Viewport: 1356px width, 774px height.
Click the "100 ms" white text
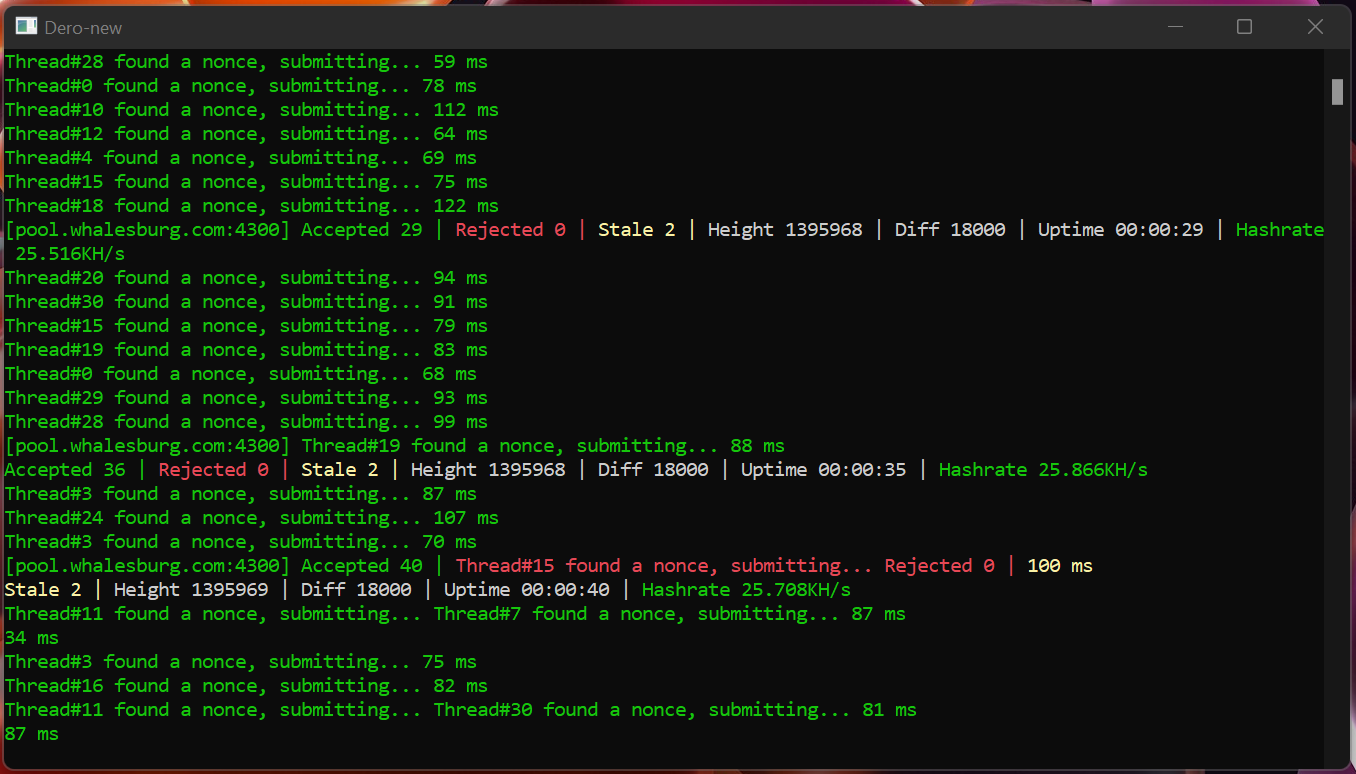pyautogui.click(x=1060, y=566)
